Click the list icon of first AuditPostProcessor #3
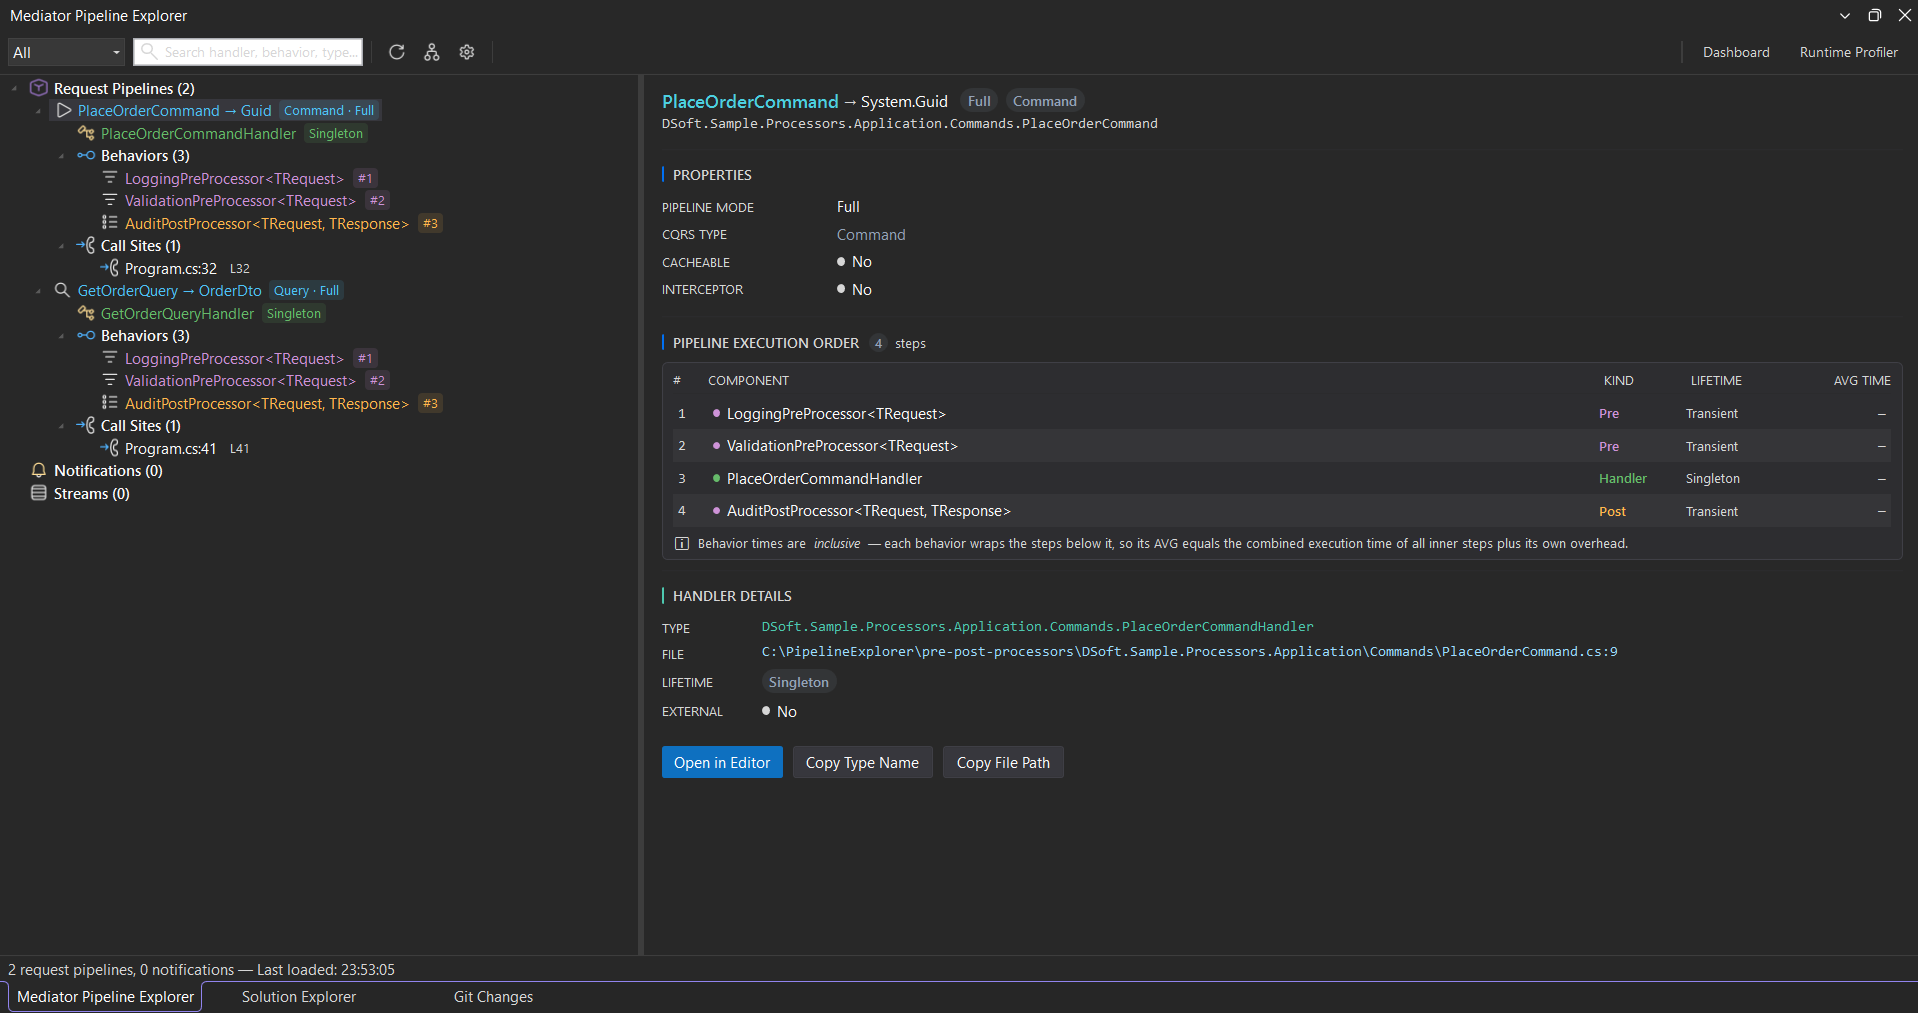The height and width of the screenshot is (1013, 1918). (x=110, y=223)
